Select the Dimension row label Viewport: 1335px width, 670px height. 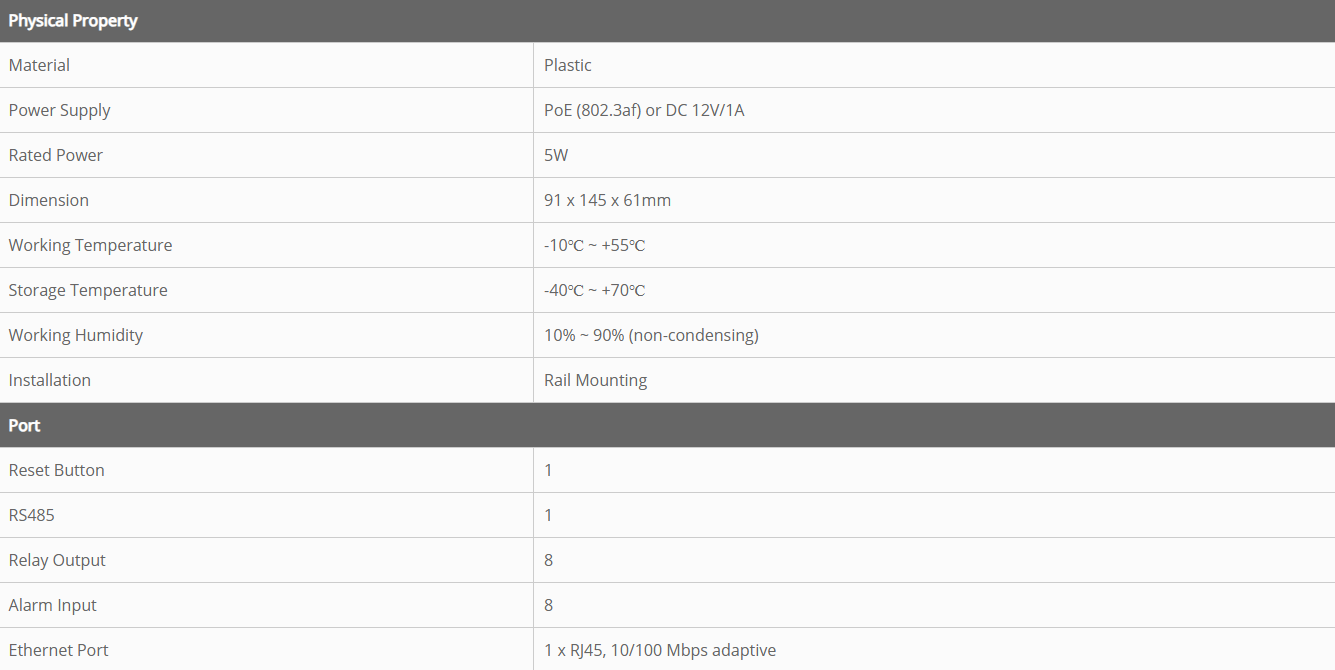click(48, 200)
